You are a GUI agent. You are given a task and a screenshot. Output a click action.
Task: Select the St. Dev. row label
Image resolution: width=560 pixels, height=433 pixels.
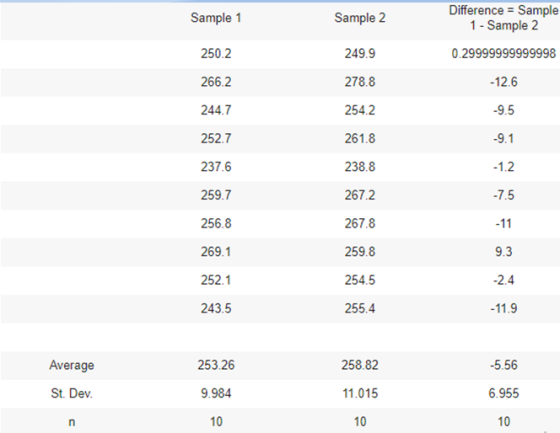click(71, 393)
